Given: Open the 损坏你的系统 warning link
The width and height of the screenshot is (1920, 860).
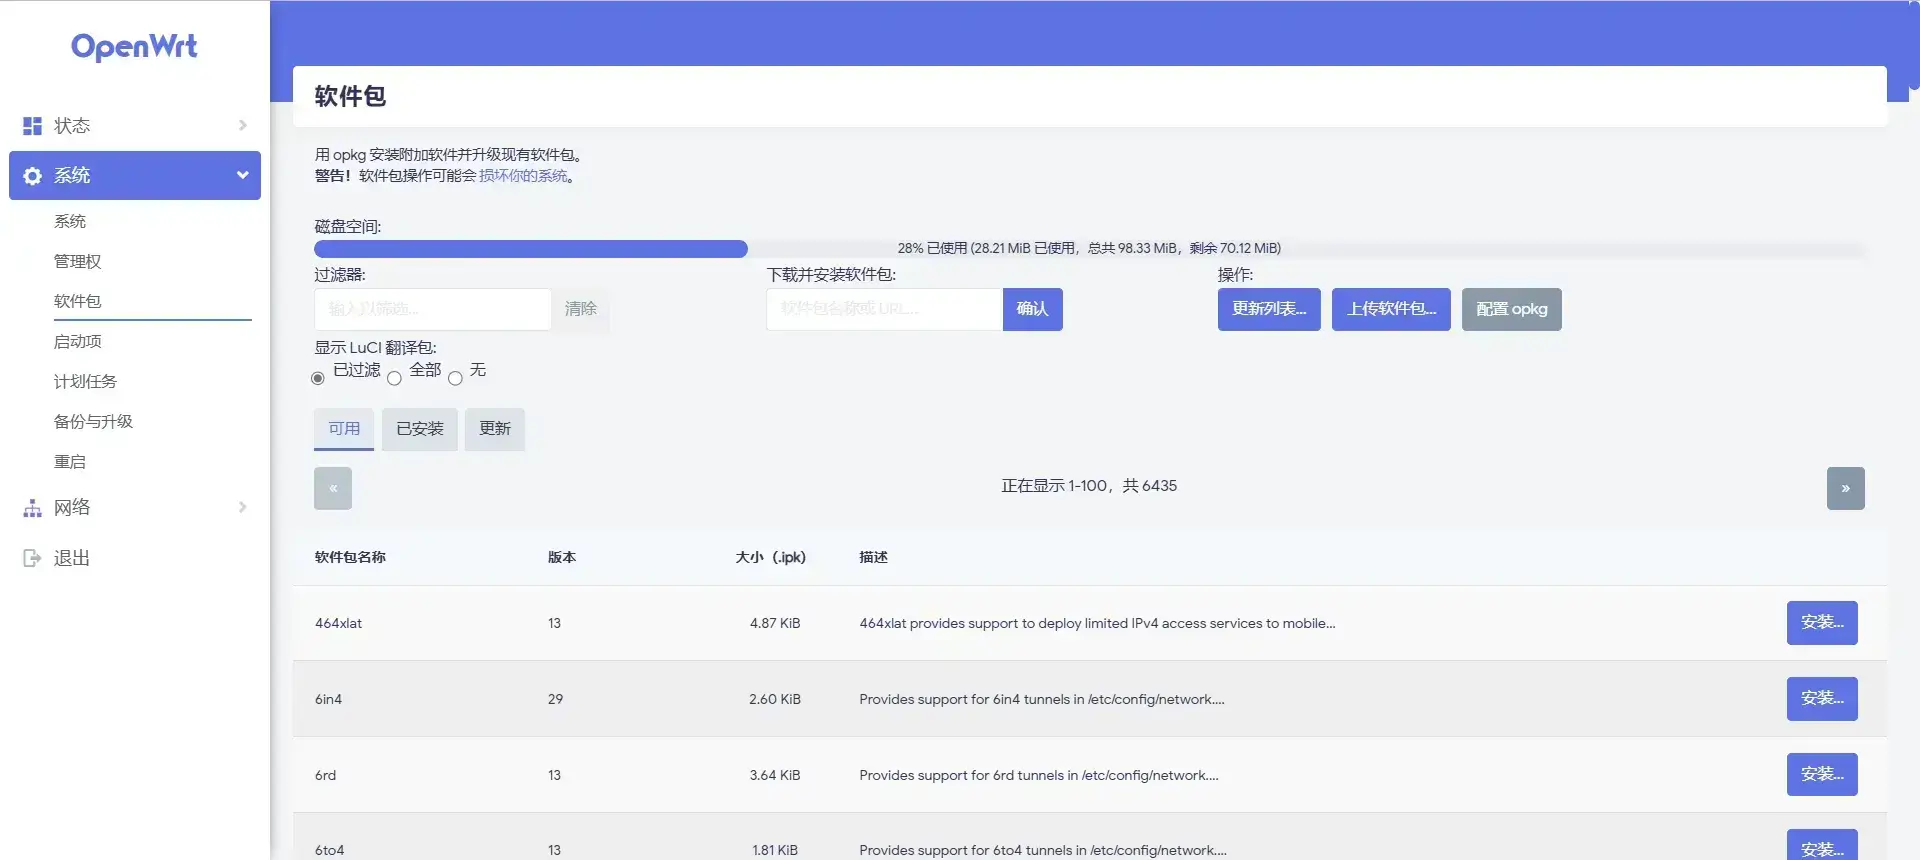Looking at the screenshot, I should (523, 176).
